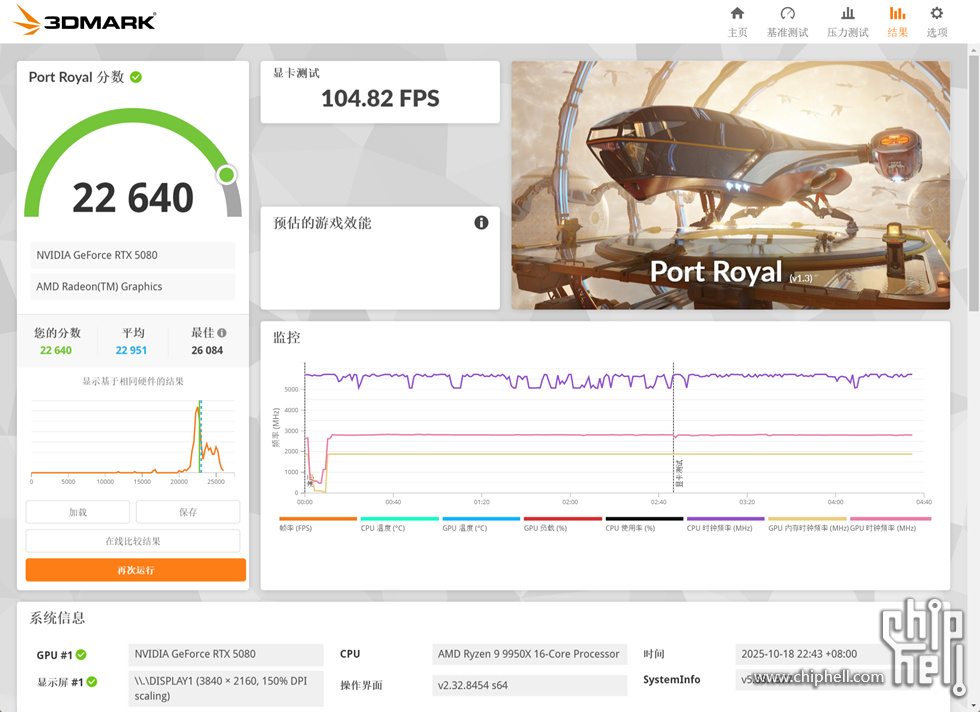980x712 pixels.
Task: Click the 在线比较结果 compare online button
Action: (x=133, y=541)
